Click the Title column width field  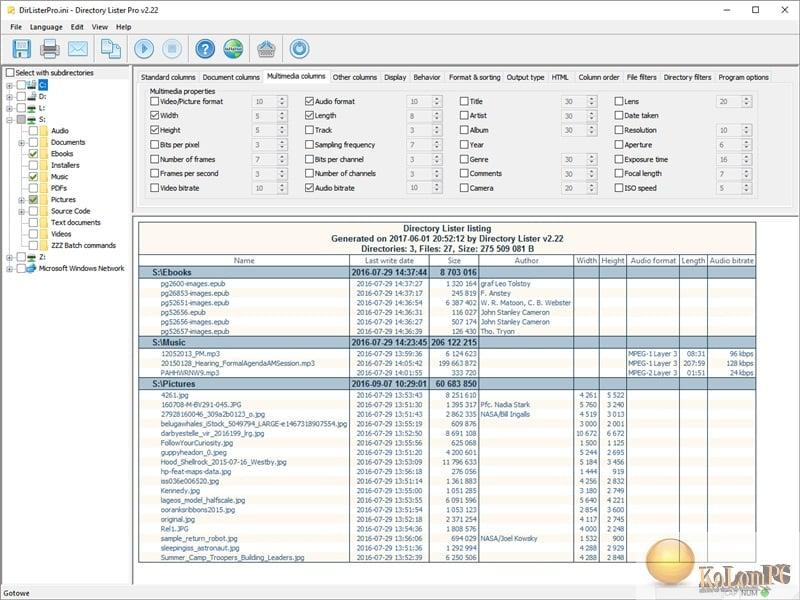(x=573, y=102)
